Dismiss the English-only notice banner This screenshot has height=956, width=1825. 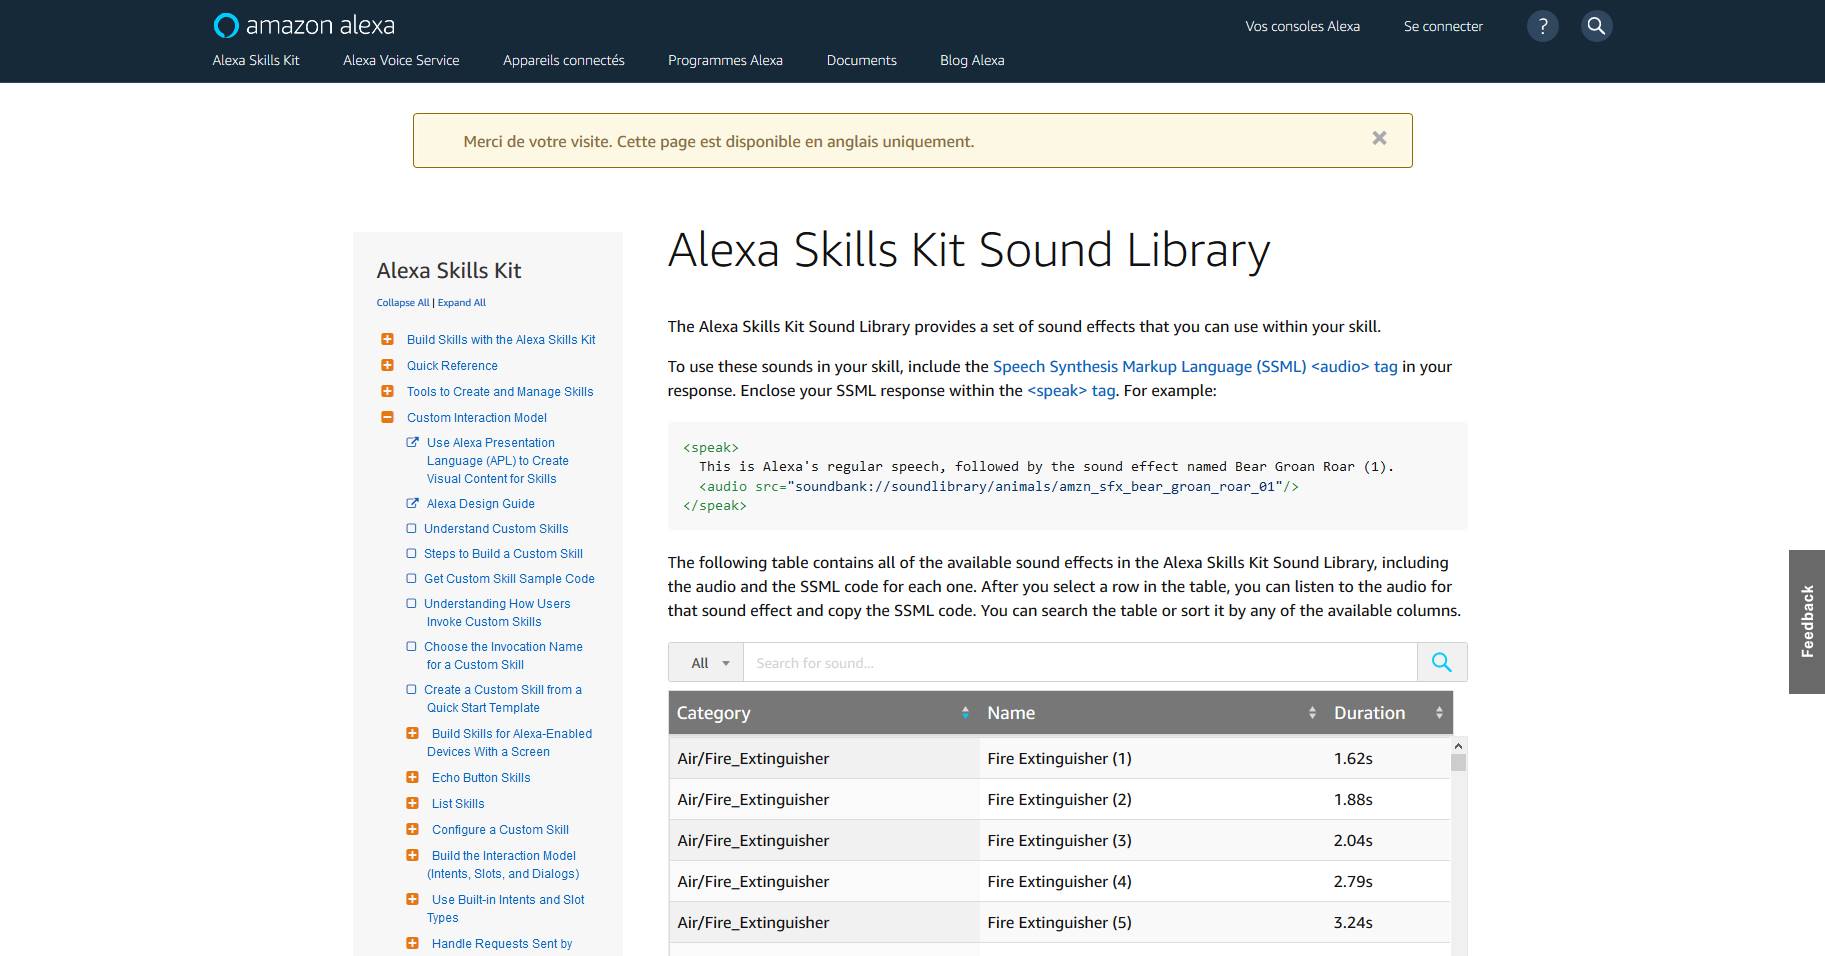(x=1379, y=139)
